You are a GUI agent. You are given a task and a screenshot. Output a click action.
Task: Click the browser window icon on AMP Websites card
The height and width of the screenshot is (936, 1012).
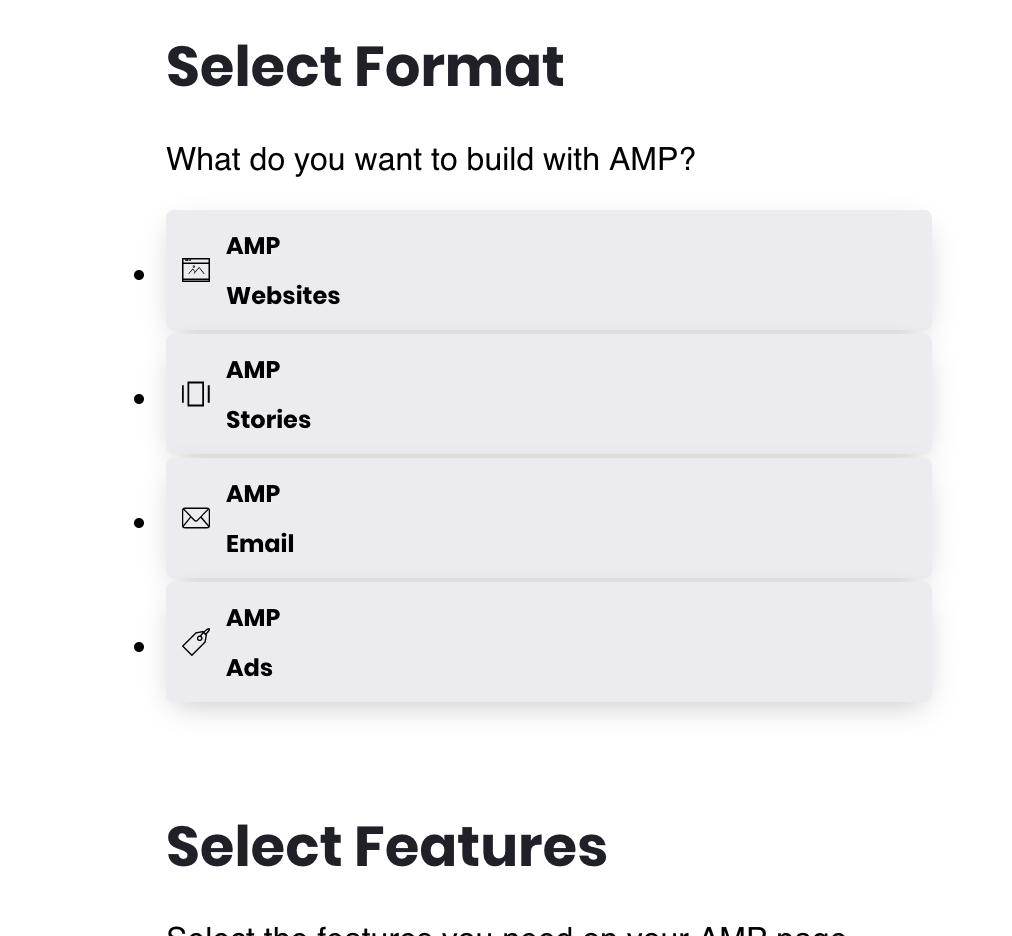[196, 270]
